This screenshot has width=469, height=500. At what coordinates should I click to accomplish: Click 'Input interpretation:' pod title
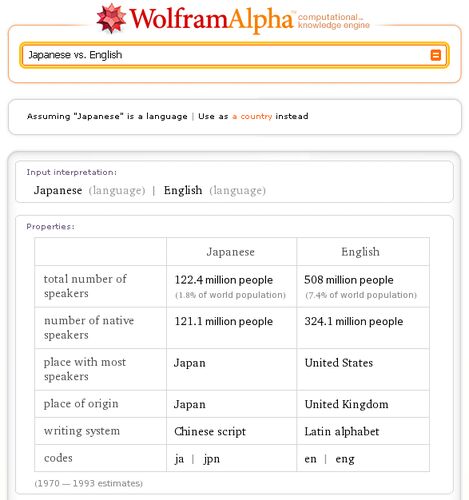tap(72, 172)
